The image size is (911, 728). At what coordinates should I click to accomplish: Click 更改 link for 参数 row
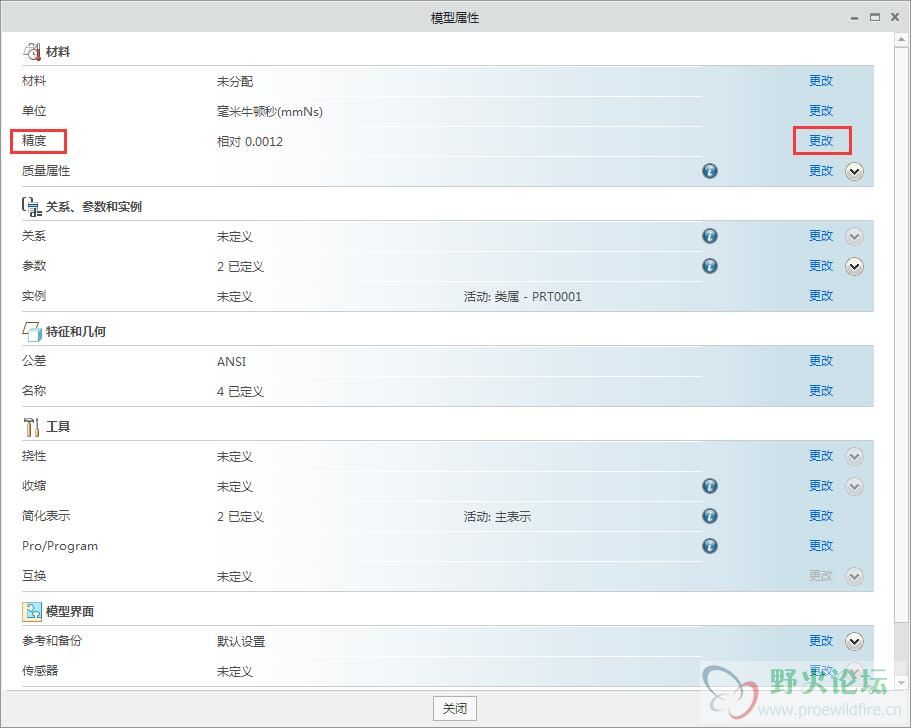pos(821,266)
